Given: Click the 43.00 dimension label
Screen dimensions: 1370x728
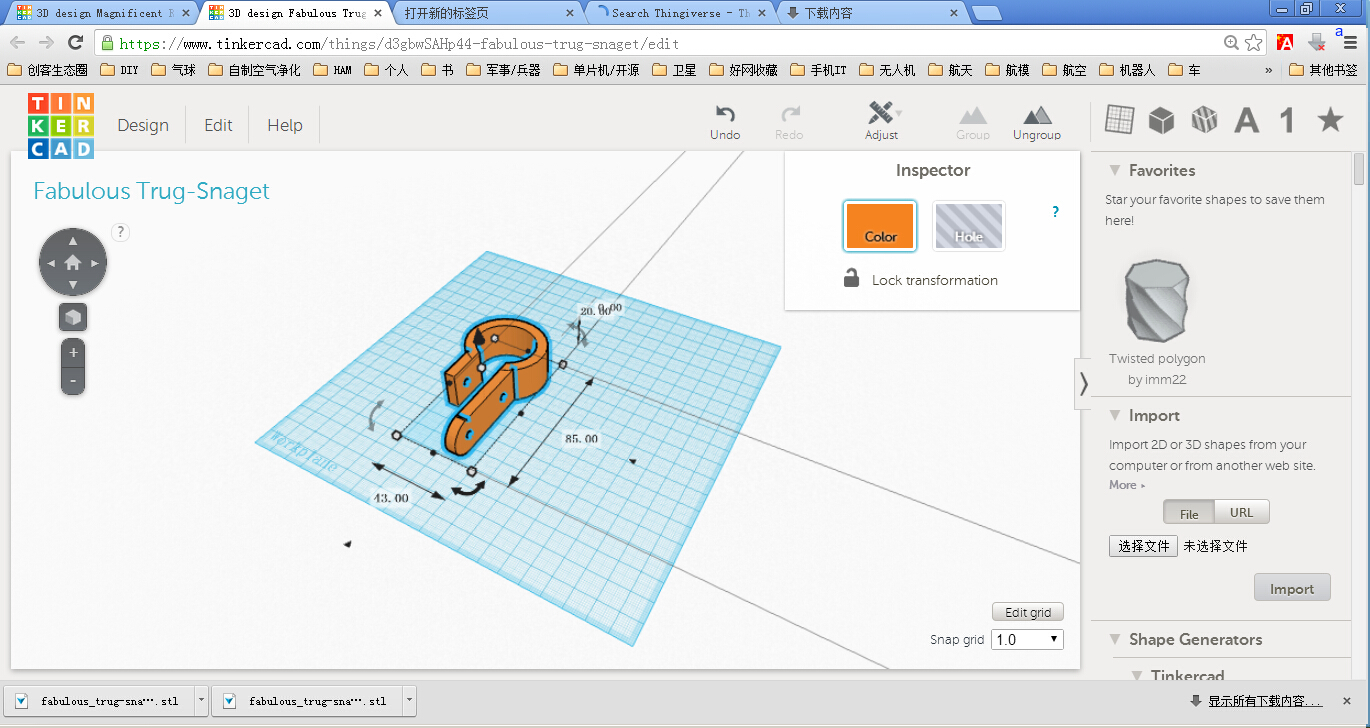Looking at the screenshot, I should pos(391,498).
